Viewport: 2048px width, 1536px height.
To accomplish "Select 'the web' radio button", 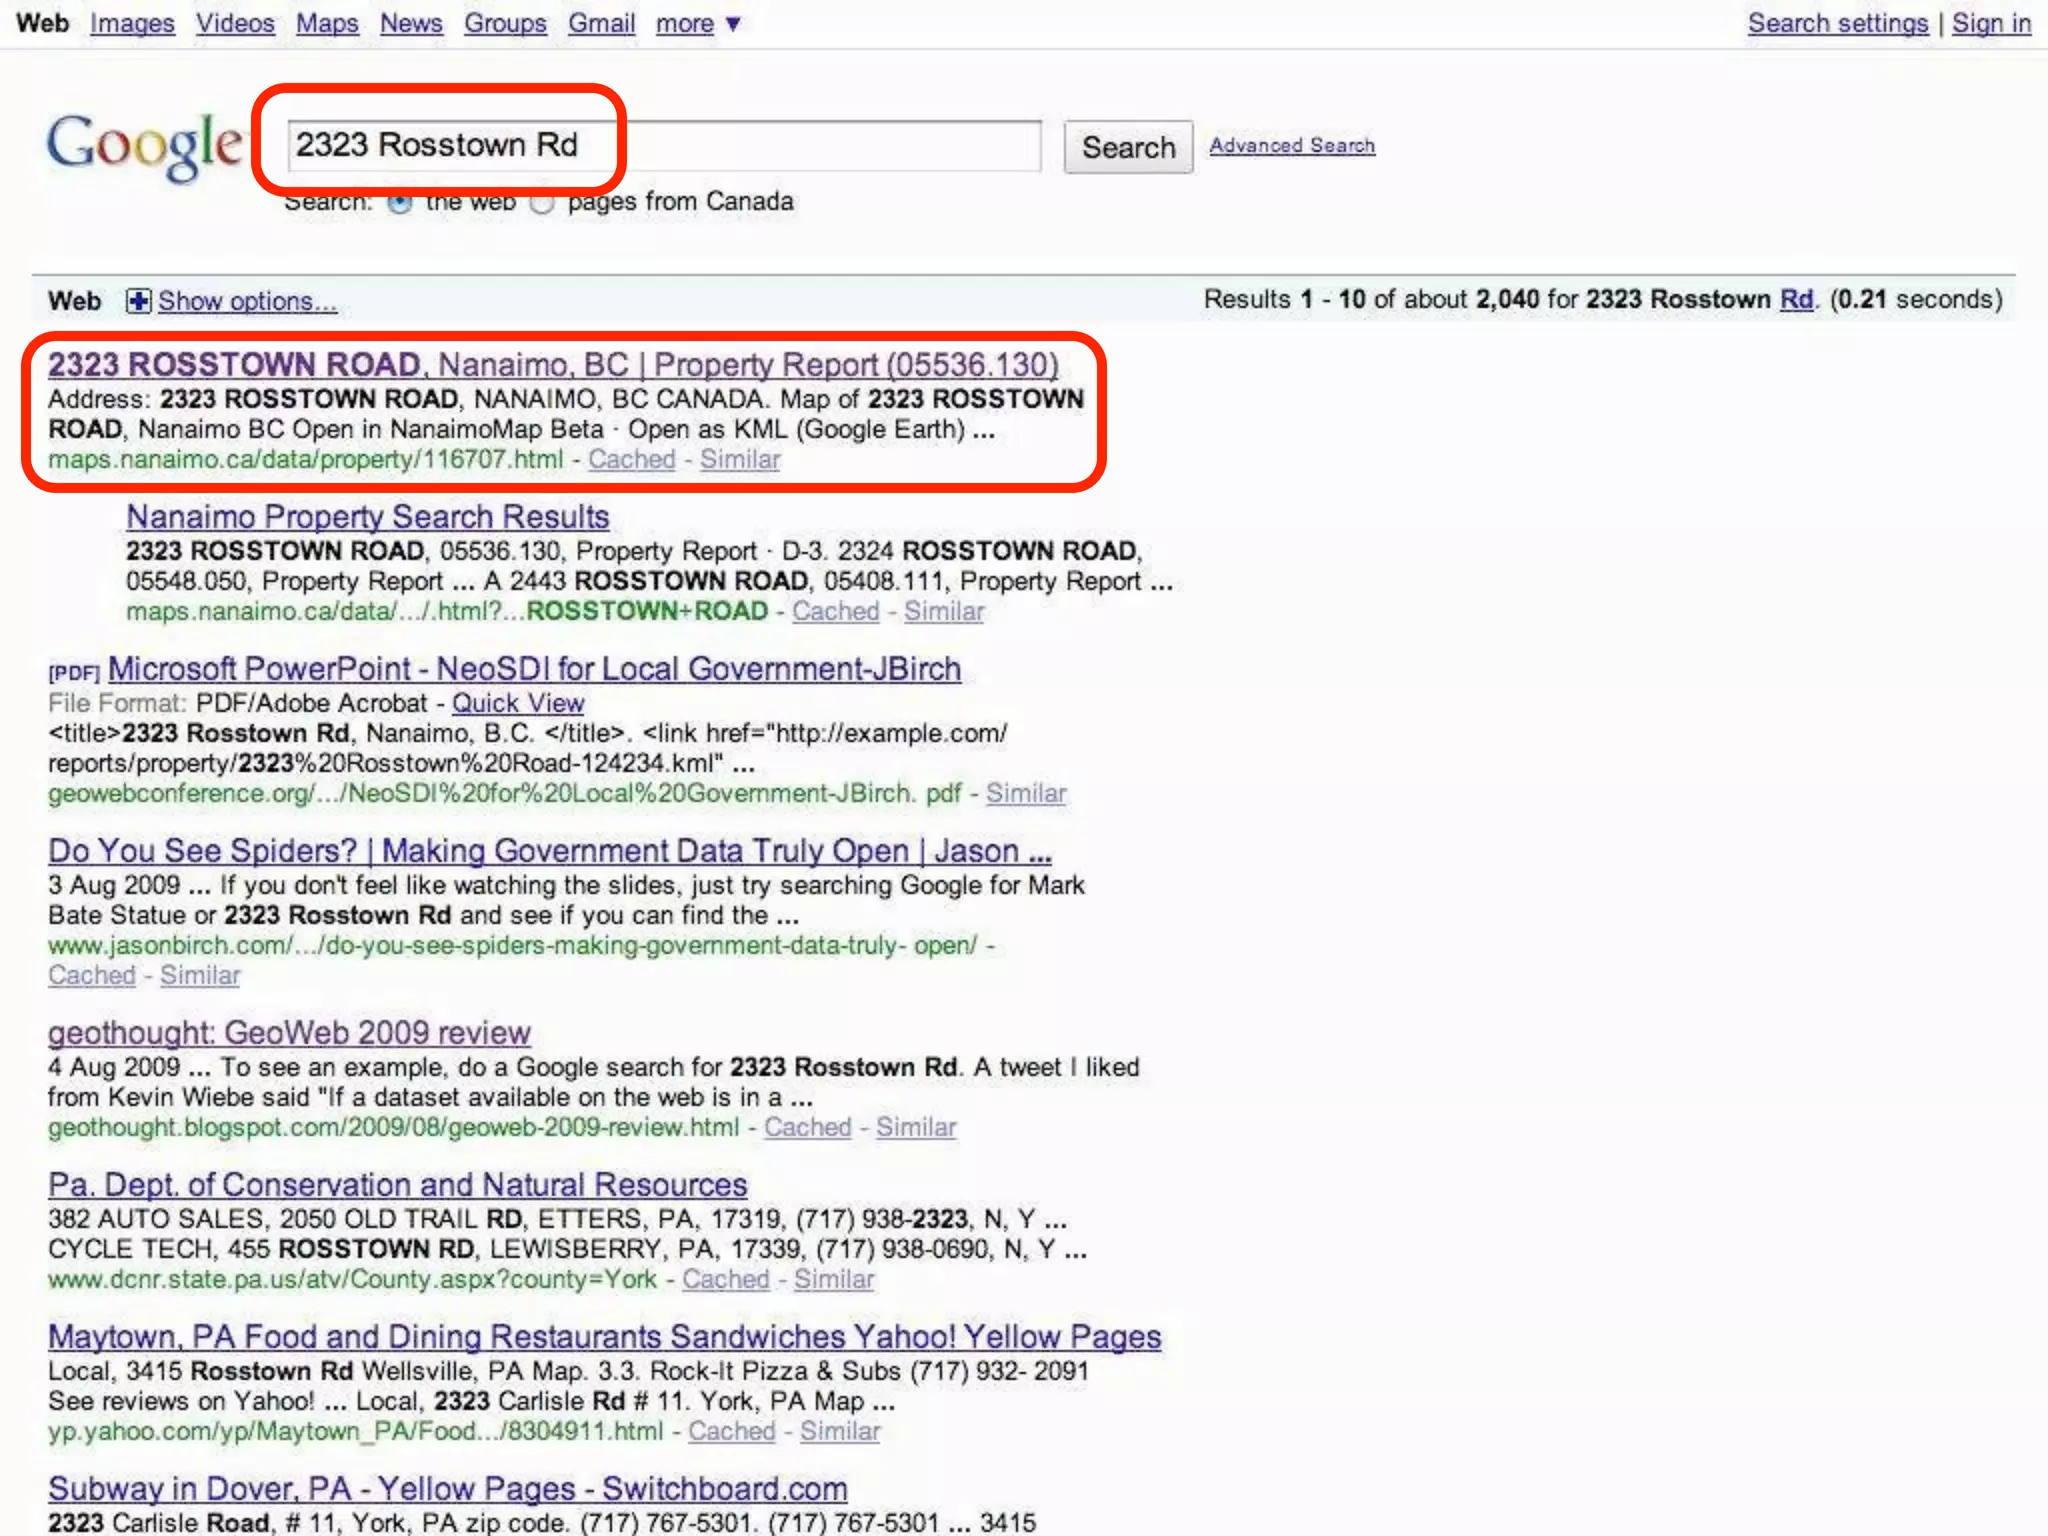I will [400, 203].
